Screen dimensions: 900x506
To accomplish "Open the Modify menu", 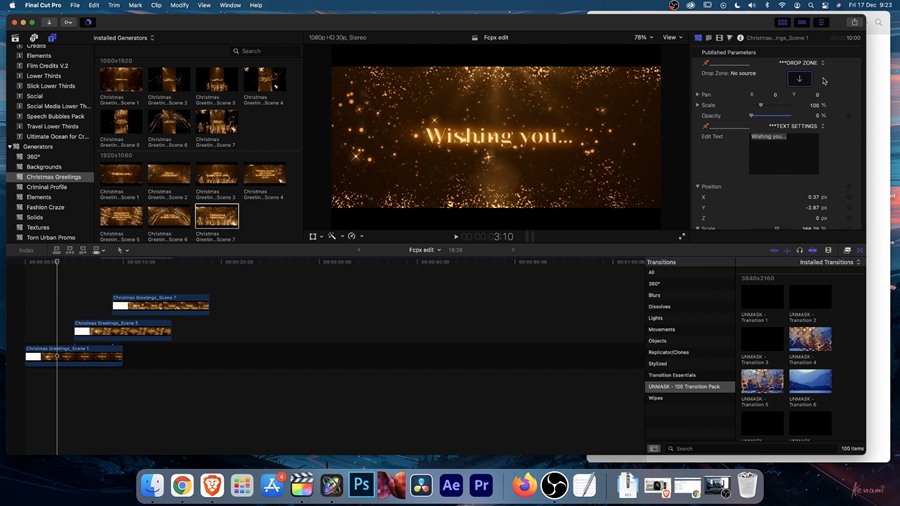I will click(179, 5).
